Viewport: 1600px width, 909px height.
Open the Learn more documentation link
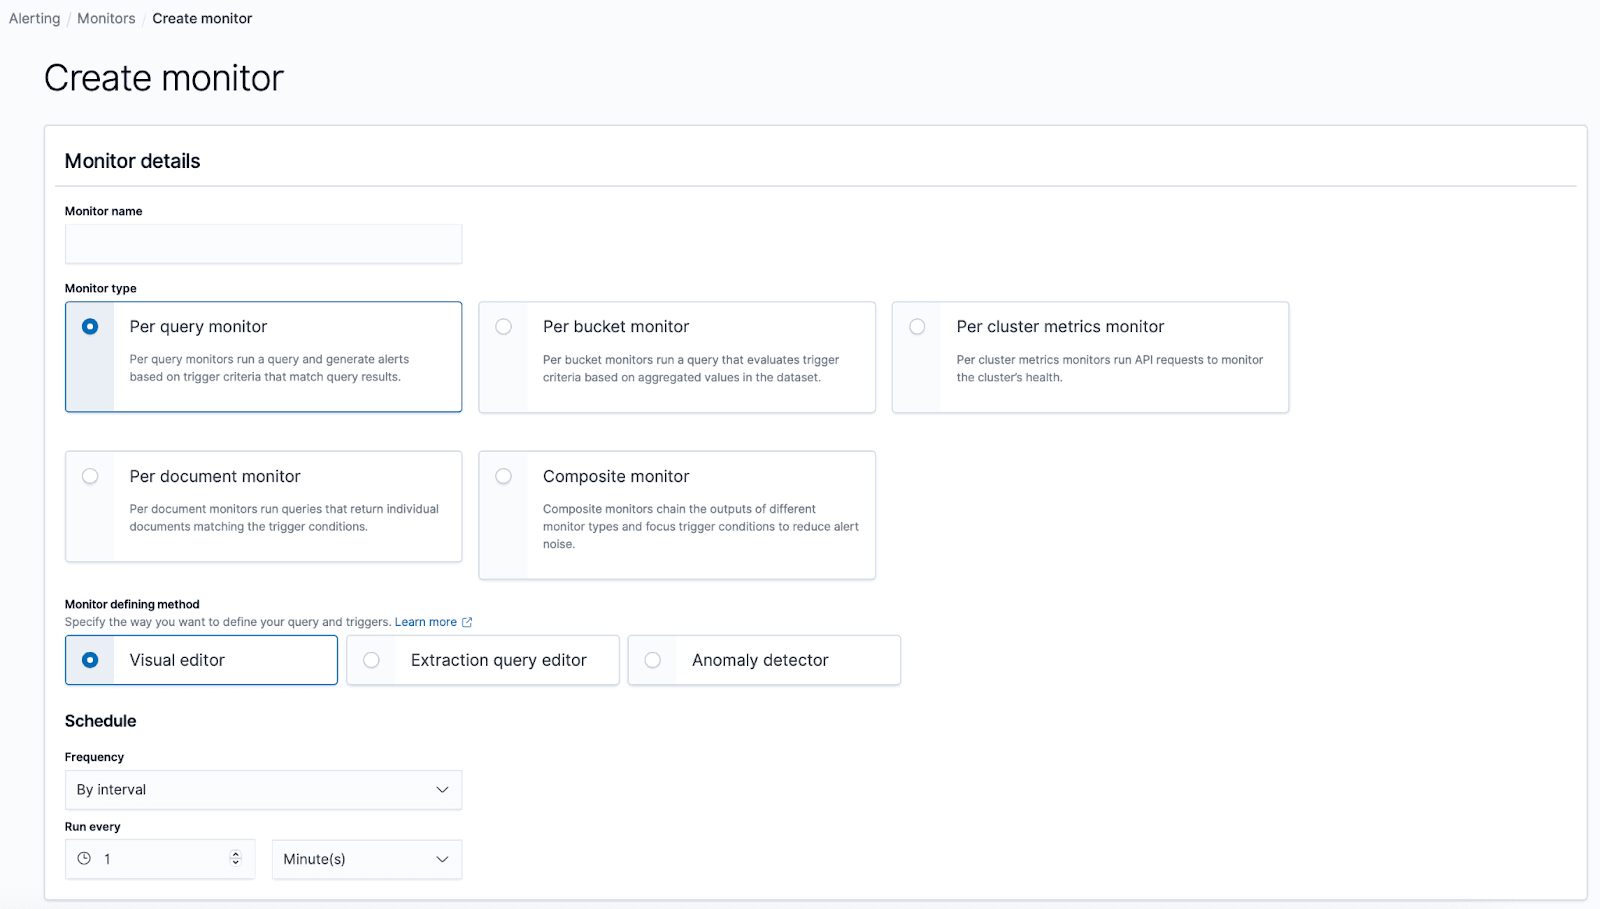coord(424,621)
